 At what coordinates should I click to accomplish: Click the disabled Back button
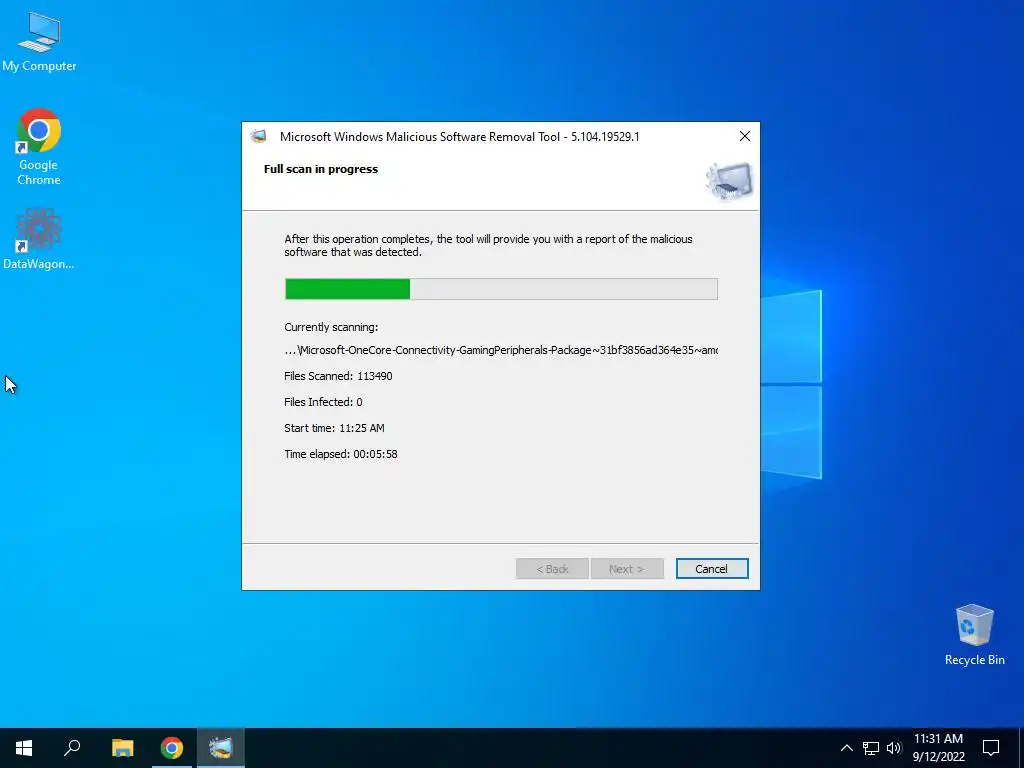(x=552, y=569)
